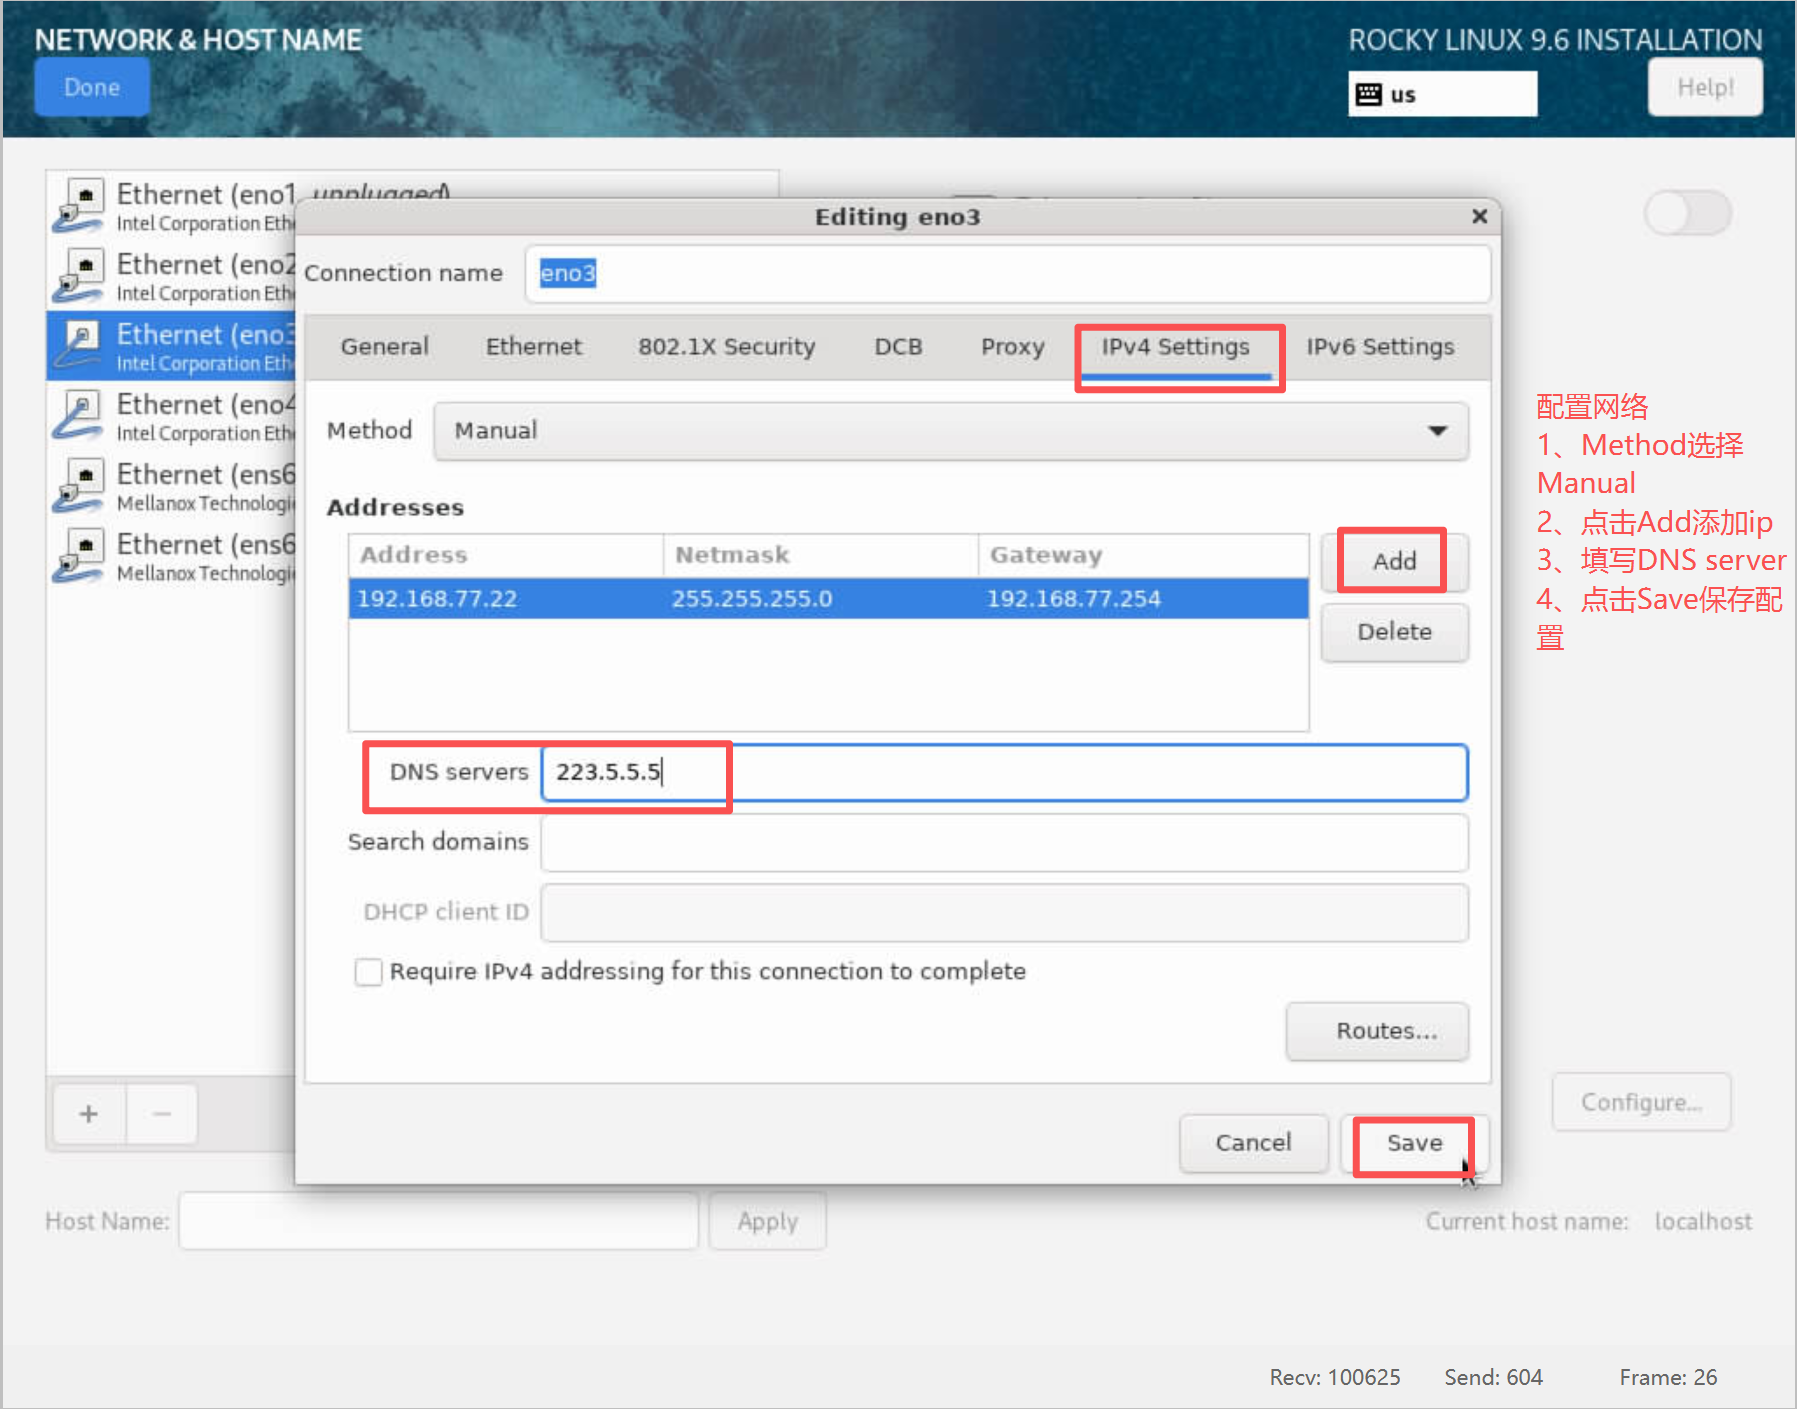Image resolution: width=1797 pixels, height=1409 pixels.
Task: Click the plus icon to add network device
Action: (x=89, y=1113)
